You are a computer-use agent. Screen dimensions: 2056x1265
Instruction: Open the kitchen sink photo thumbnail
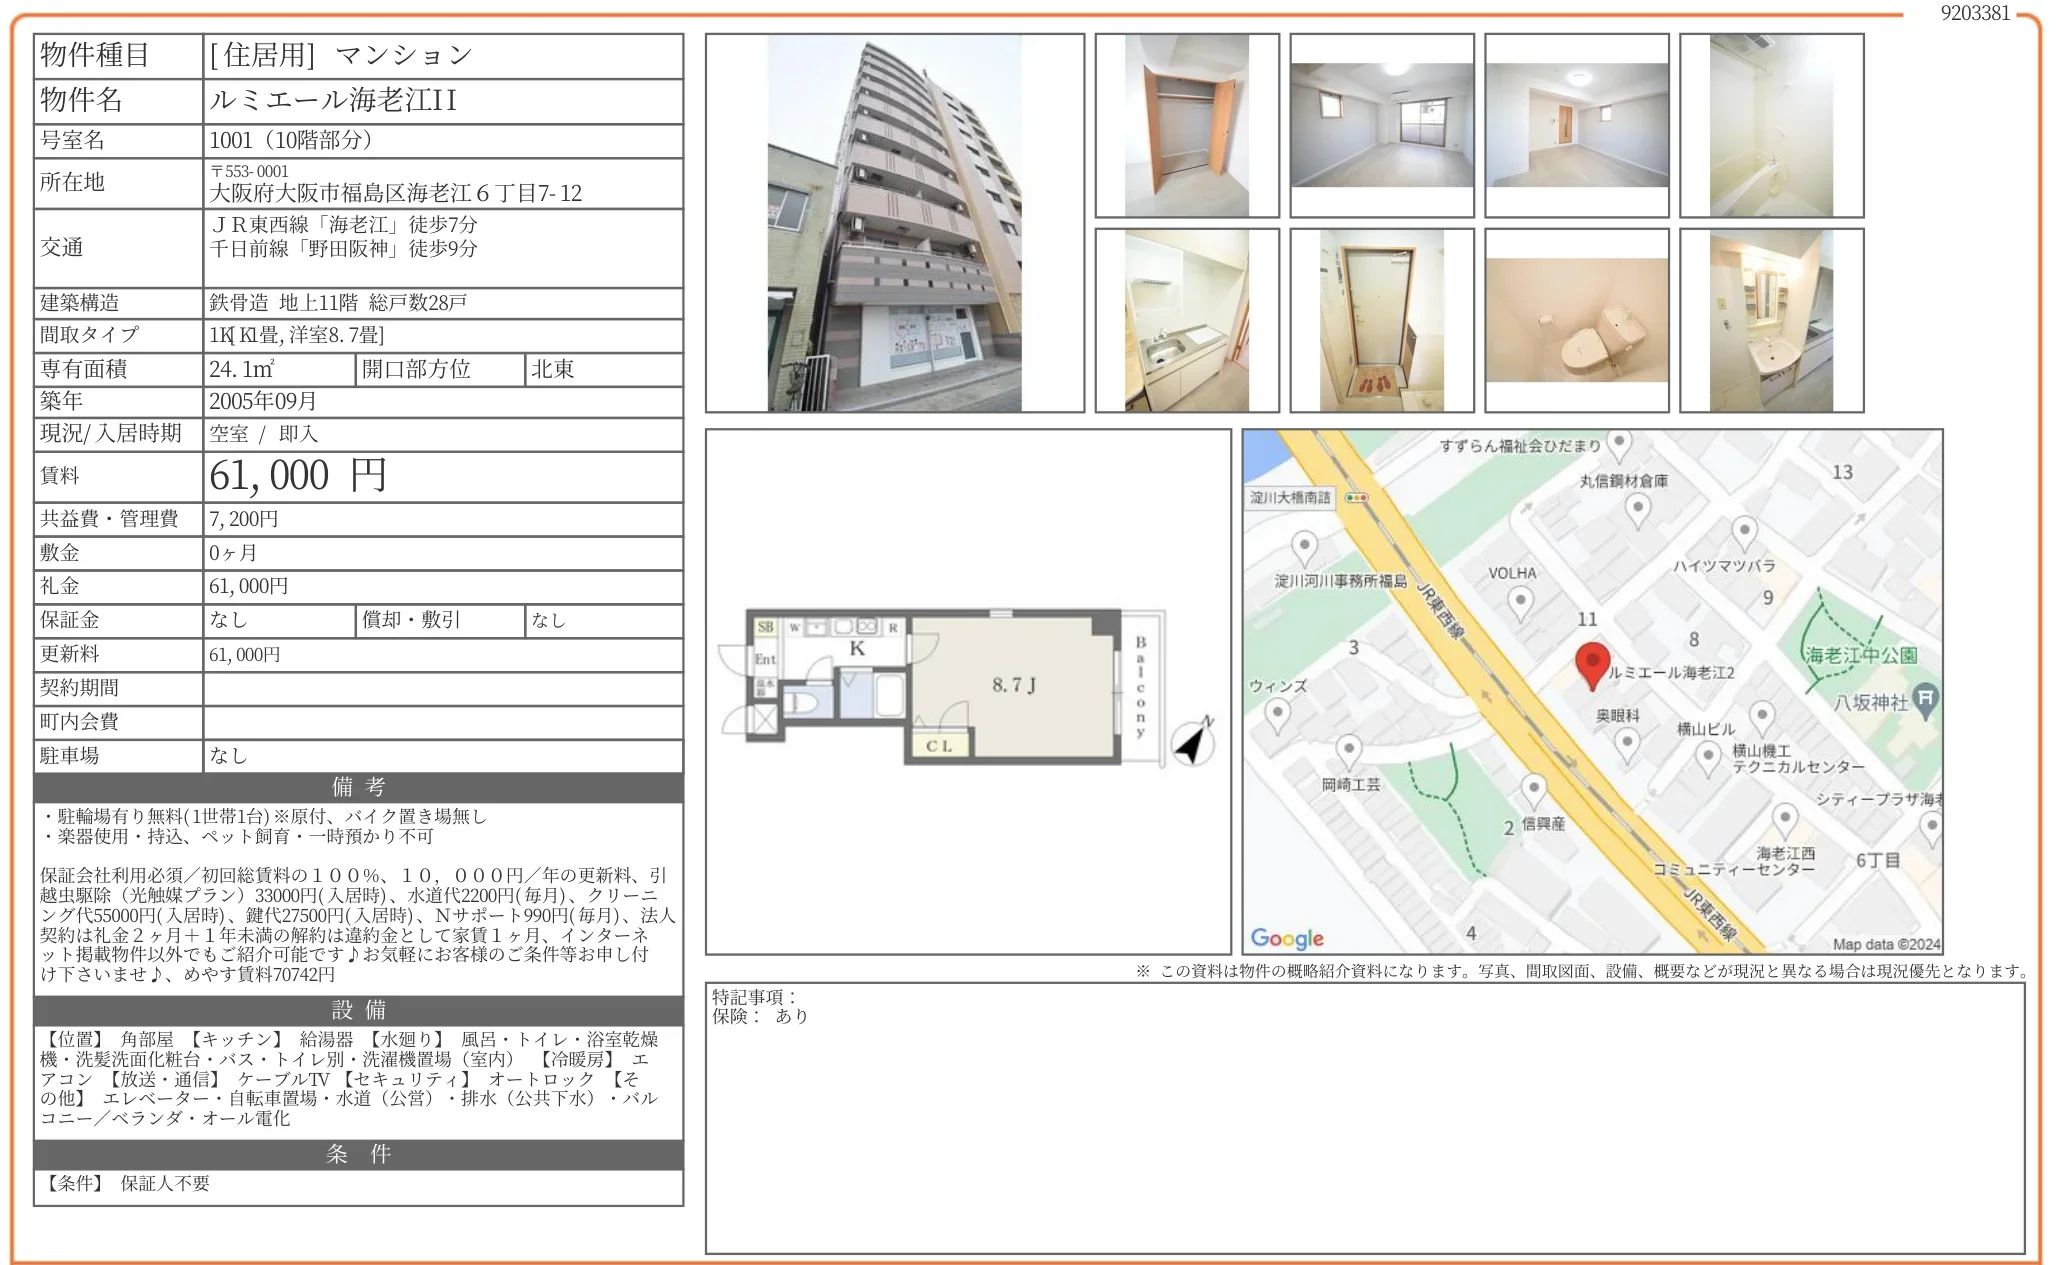[x=1186, y=320]
